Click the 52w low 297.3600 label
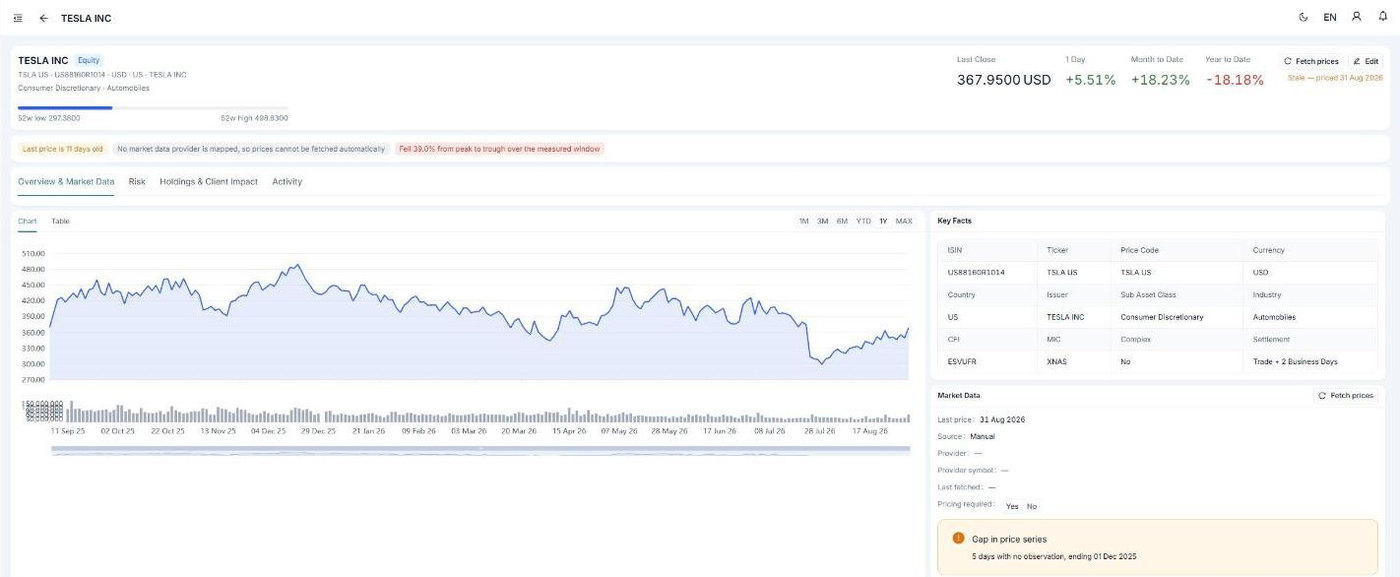 [x=49, y=118]
